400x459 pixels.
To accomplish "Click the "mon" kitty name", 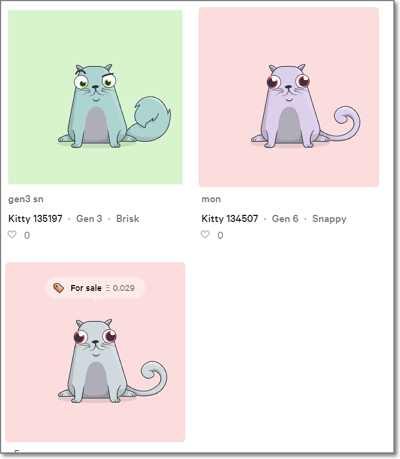I will click(x=211, y=199).
